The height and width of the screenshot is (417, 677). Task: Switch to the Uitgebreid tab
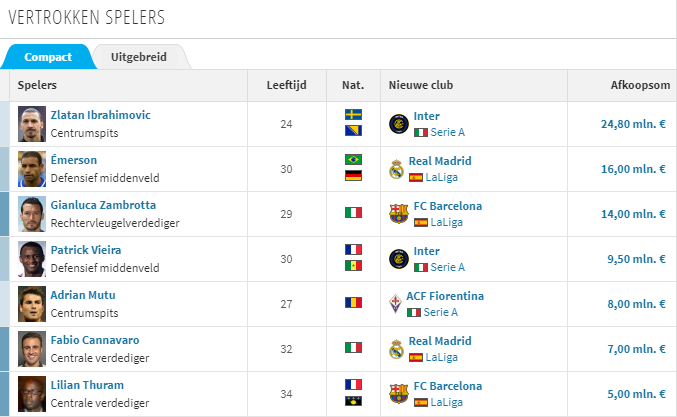(x=138, y=57)
